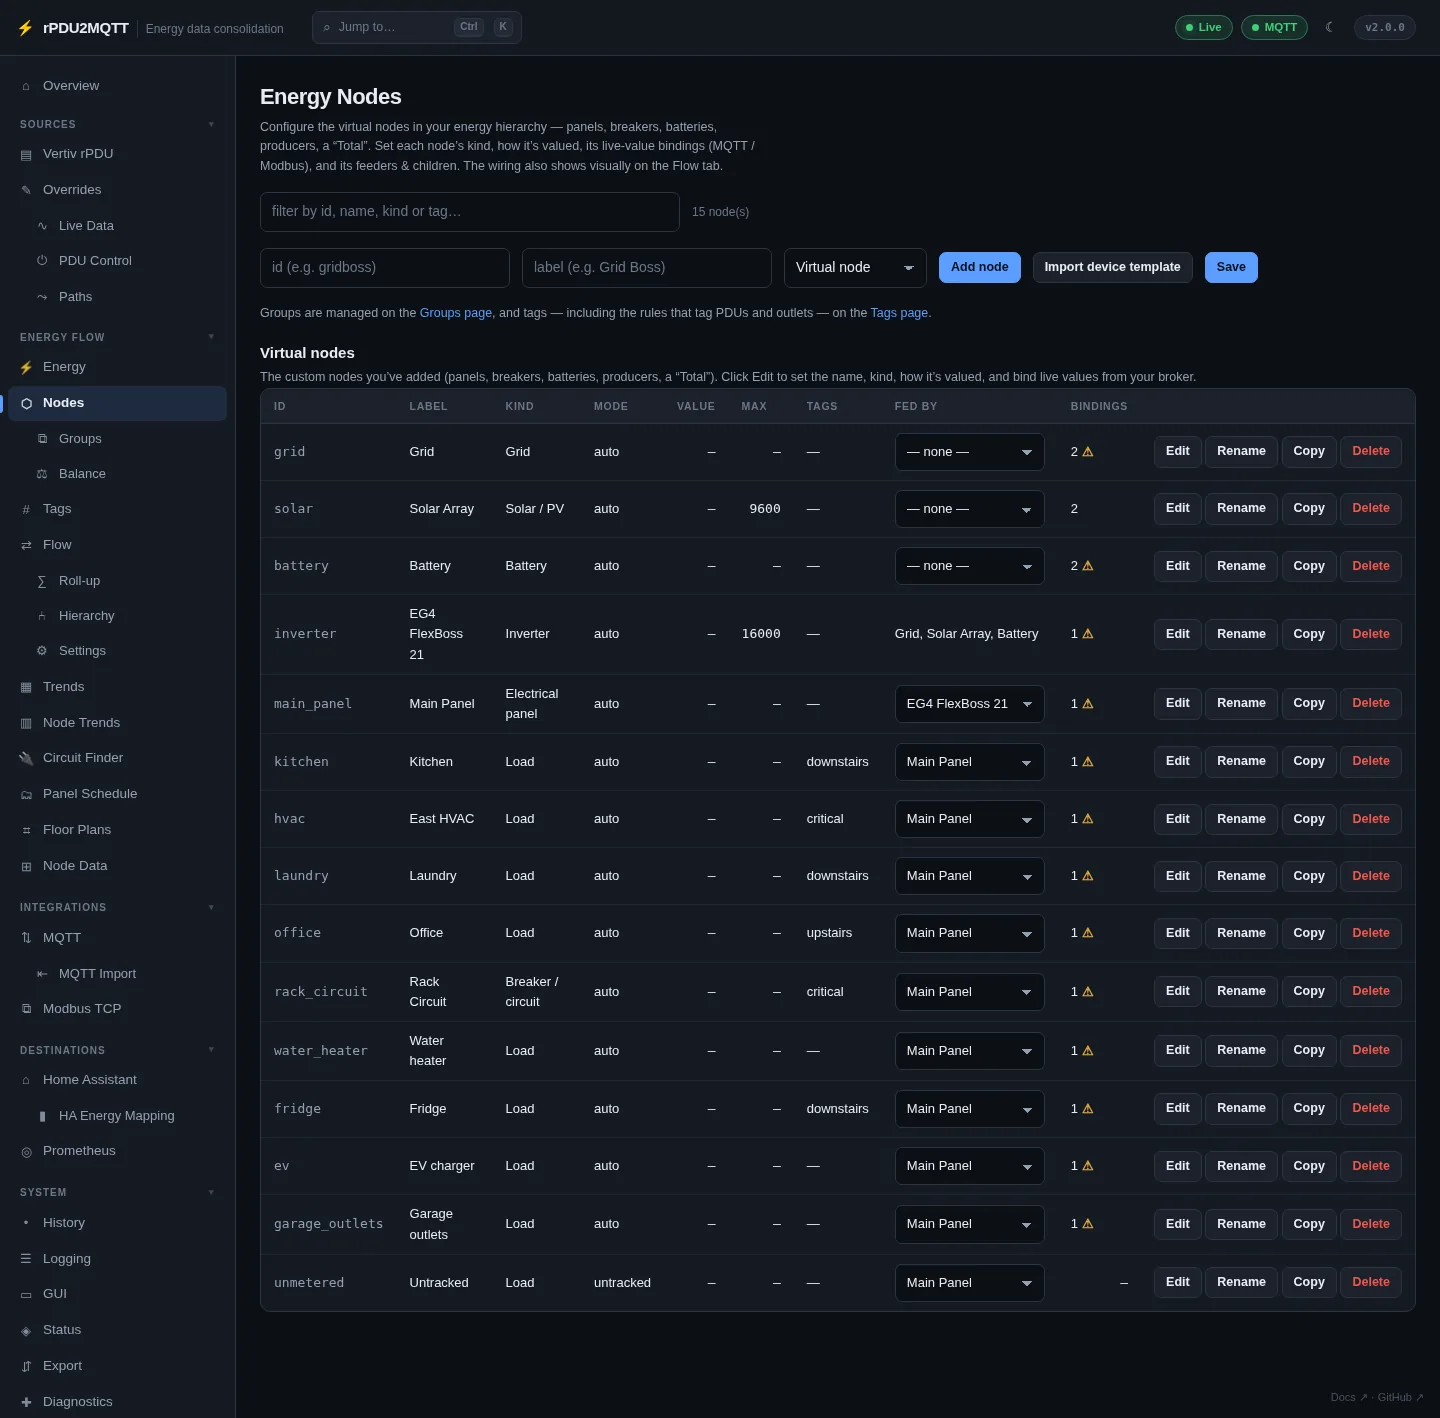The image size is (1440, 1418).
Task: Follow the Groups page link
Action: (455, 313)
